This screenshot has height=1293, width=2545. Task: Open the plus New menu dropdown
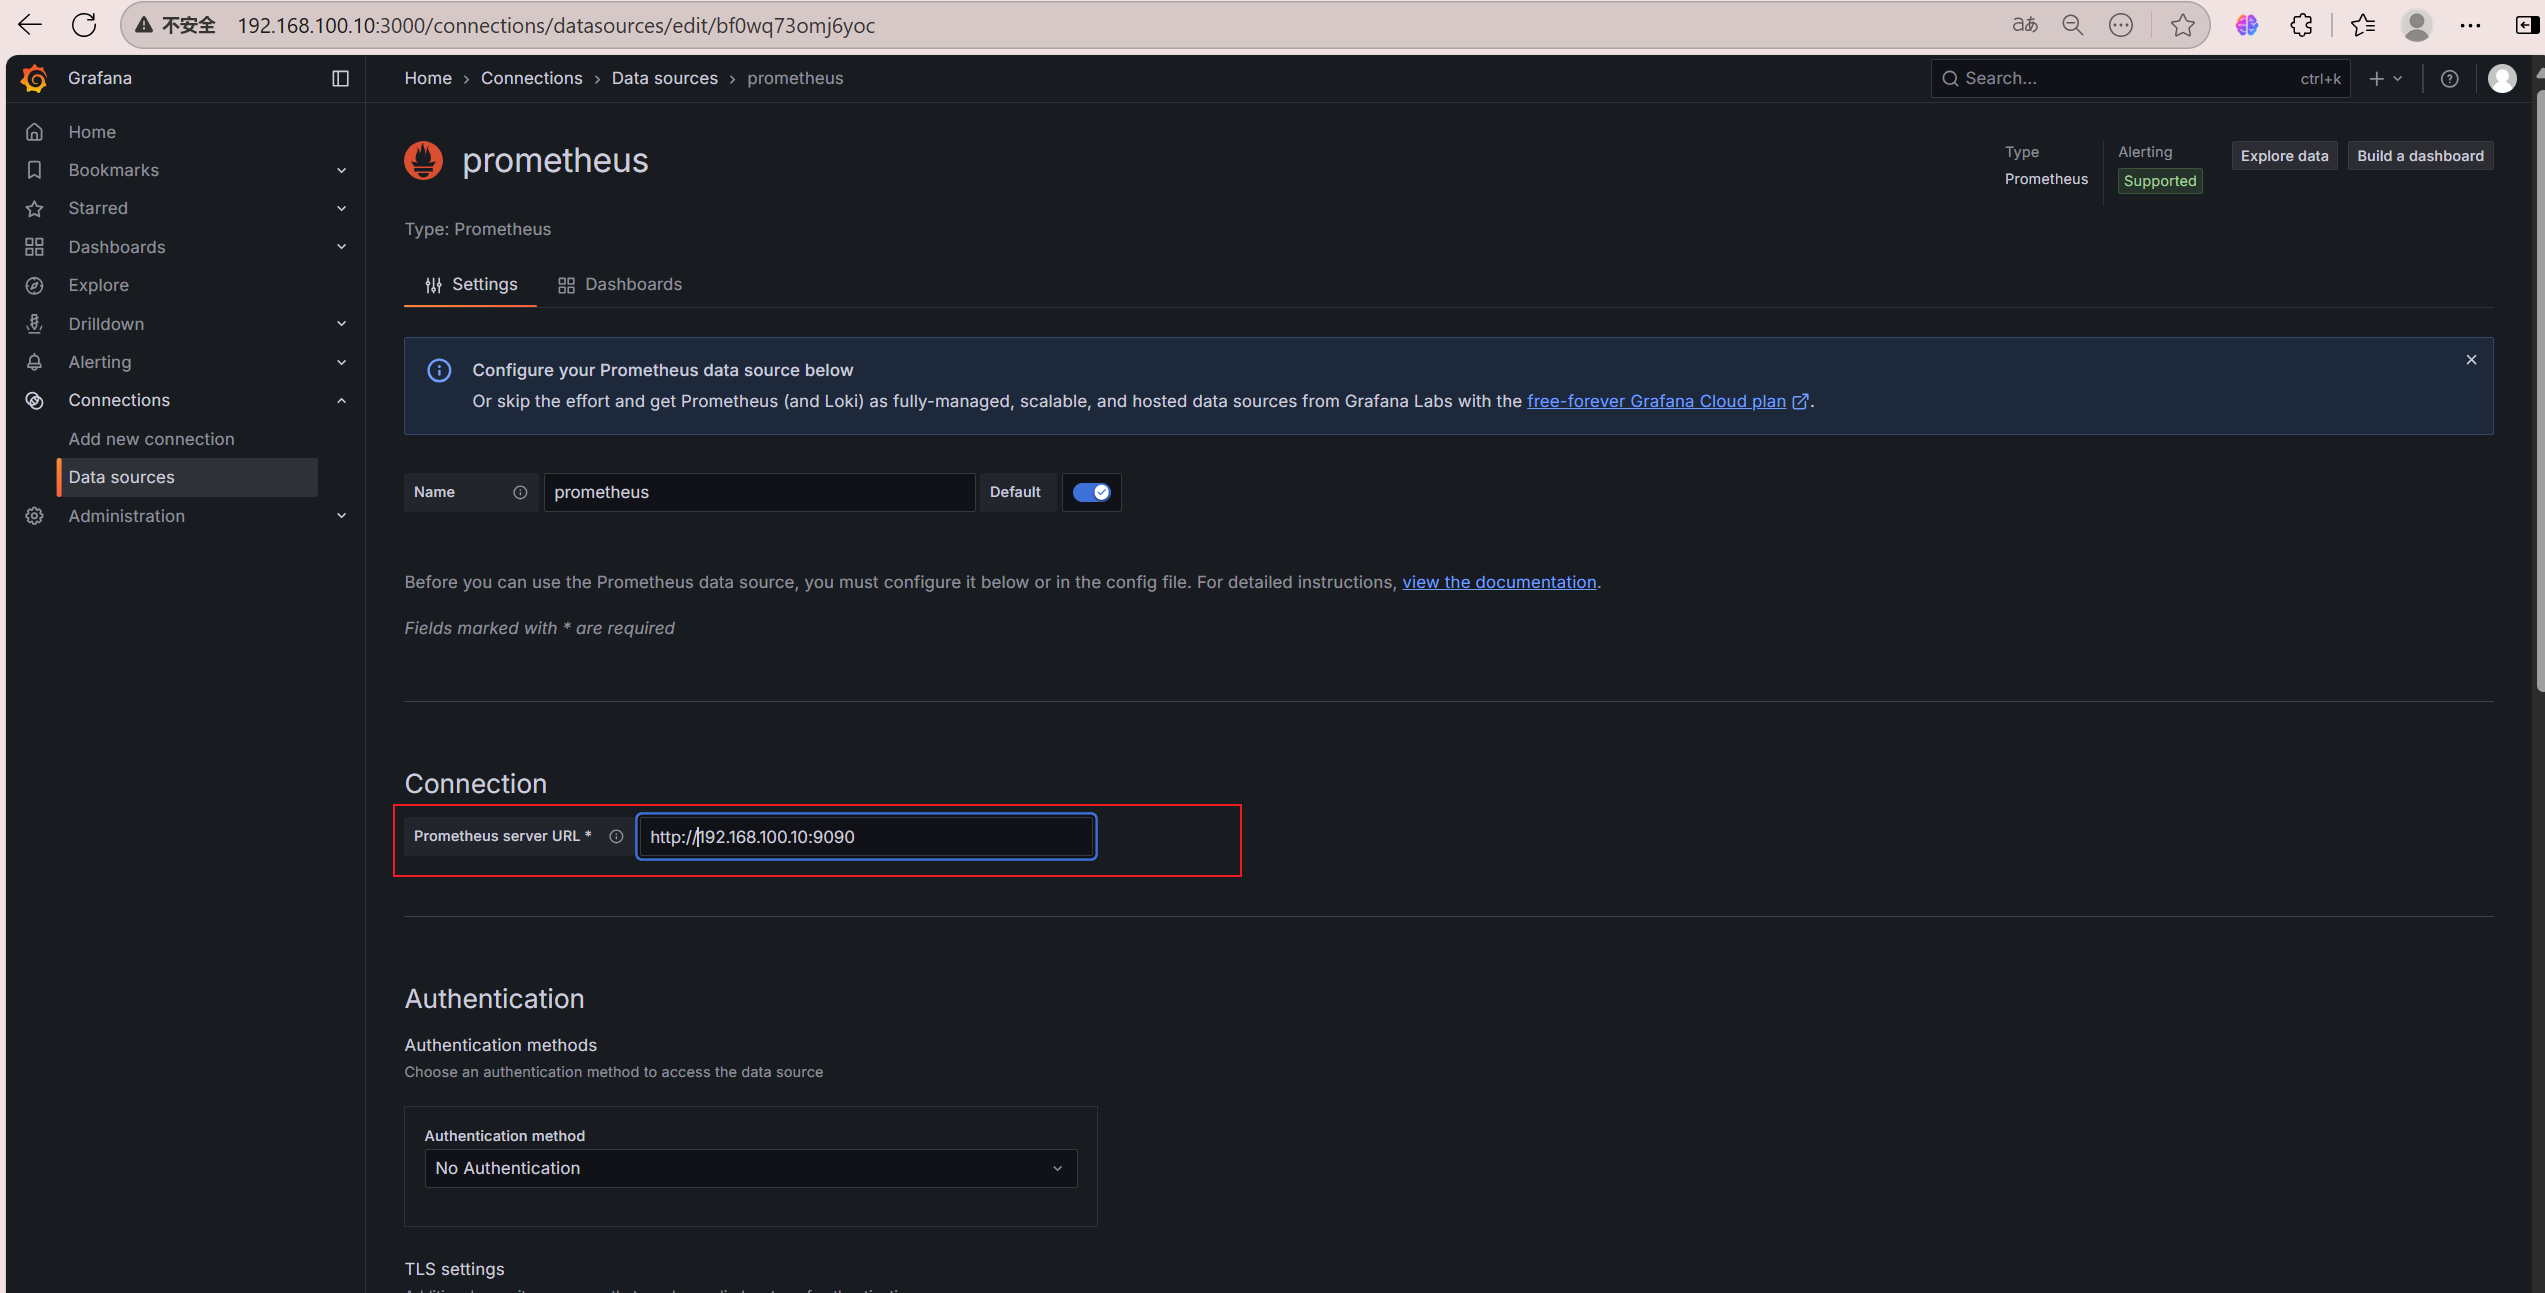click(2386, 78)
